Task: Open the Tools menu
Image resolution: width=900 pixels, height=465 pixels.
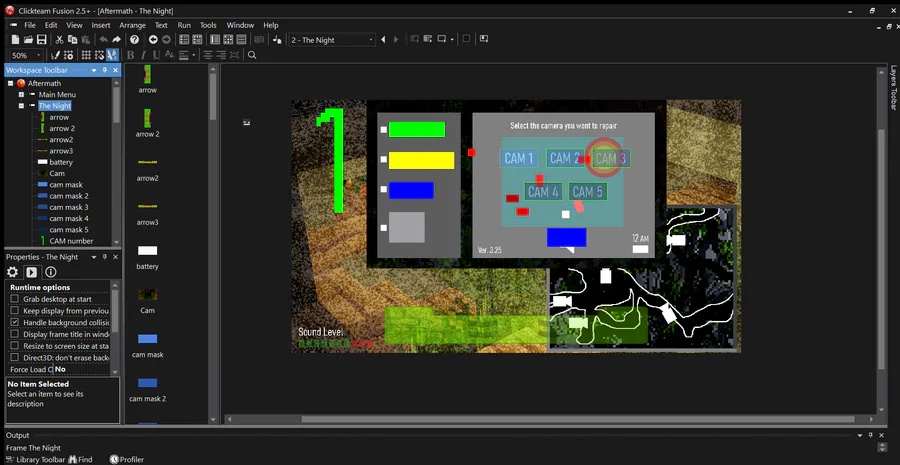Action: click(x=208, y=25)
